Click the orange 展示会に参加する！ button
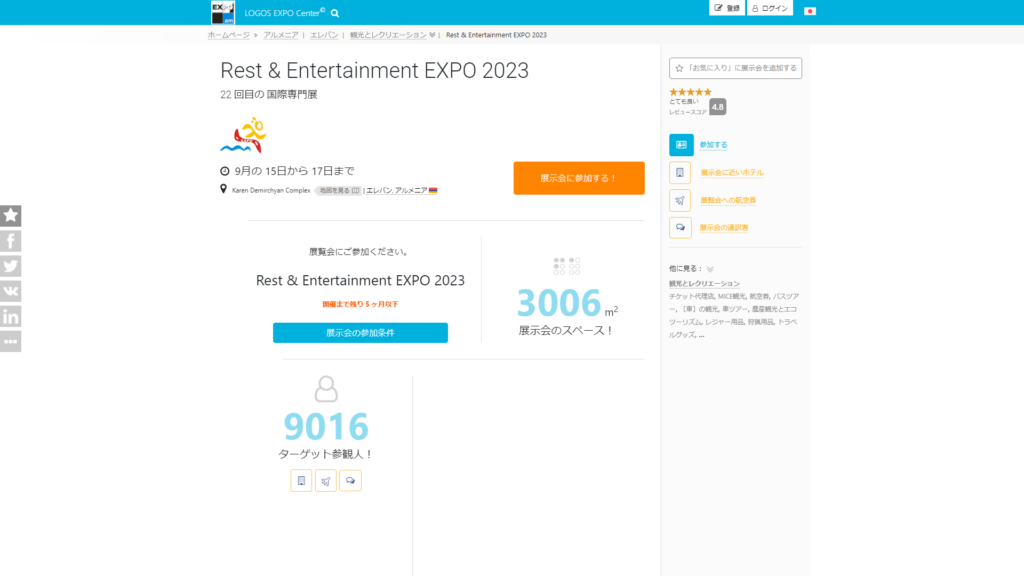 [x=579, y=178]
